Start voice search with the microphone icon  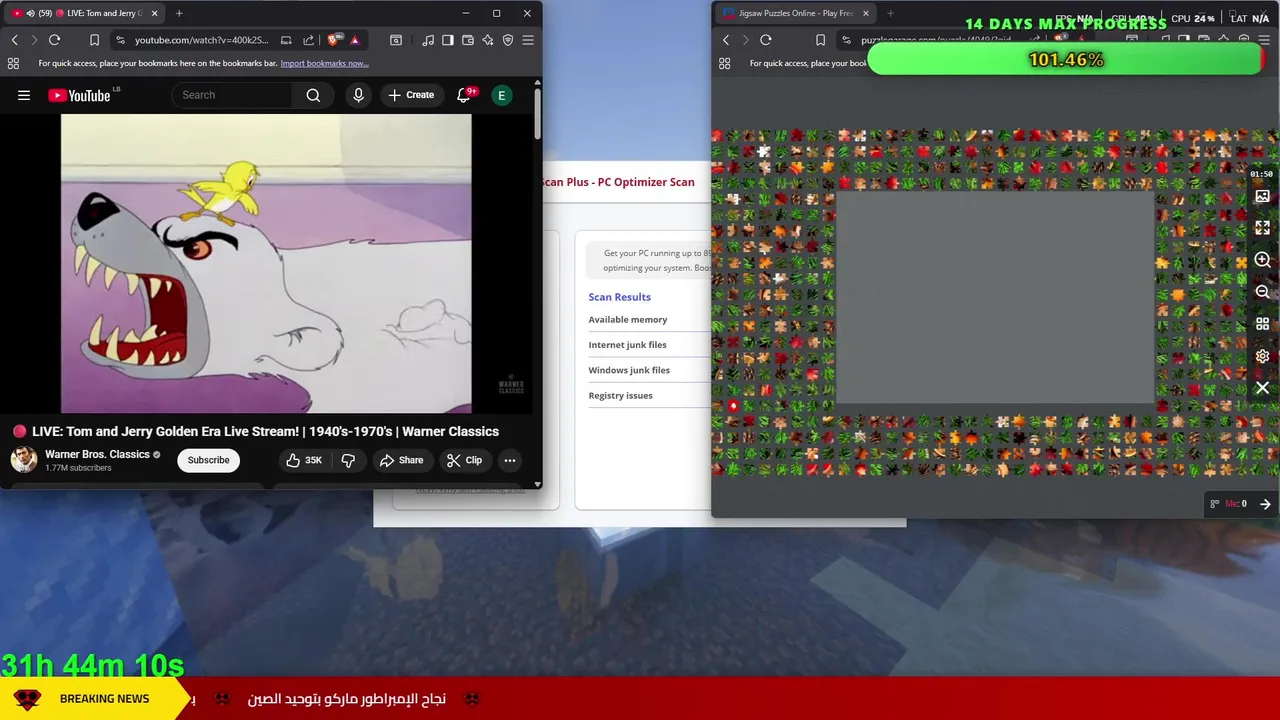(x=358, y=95)
